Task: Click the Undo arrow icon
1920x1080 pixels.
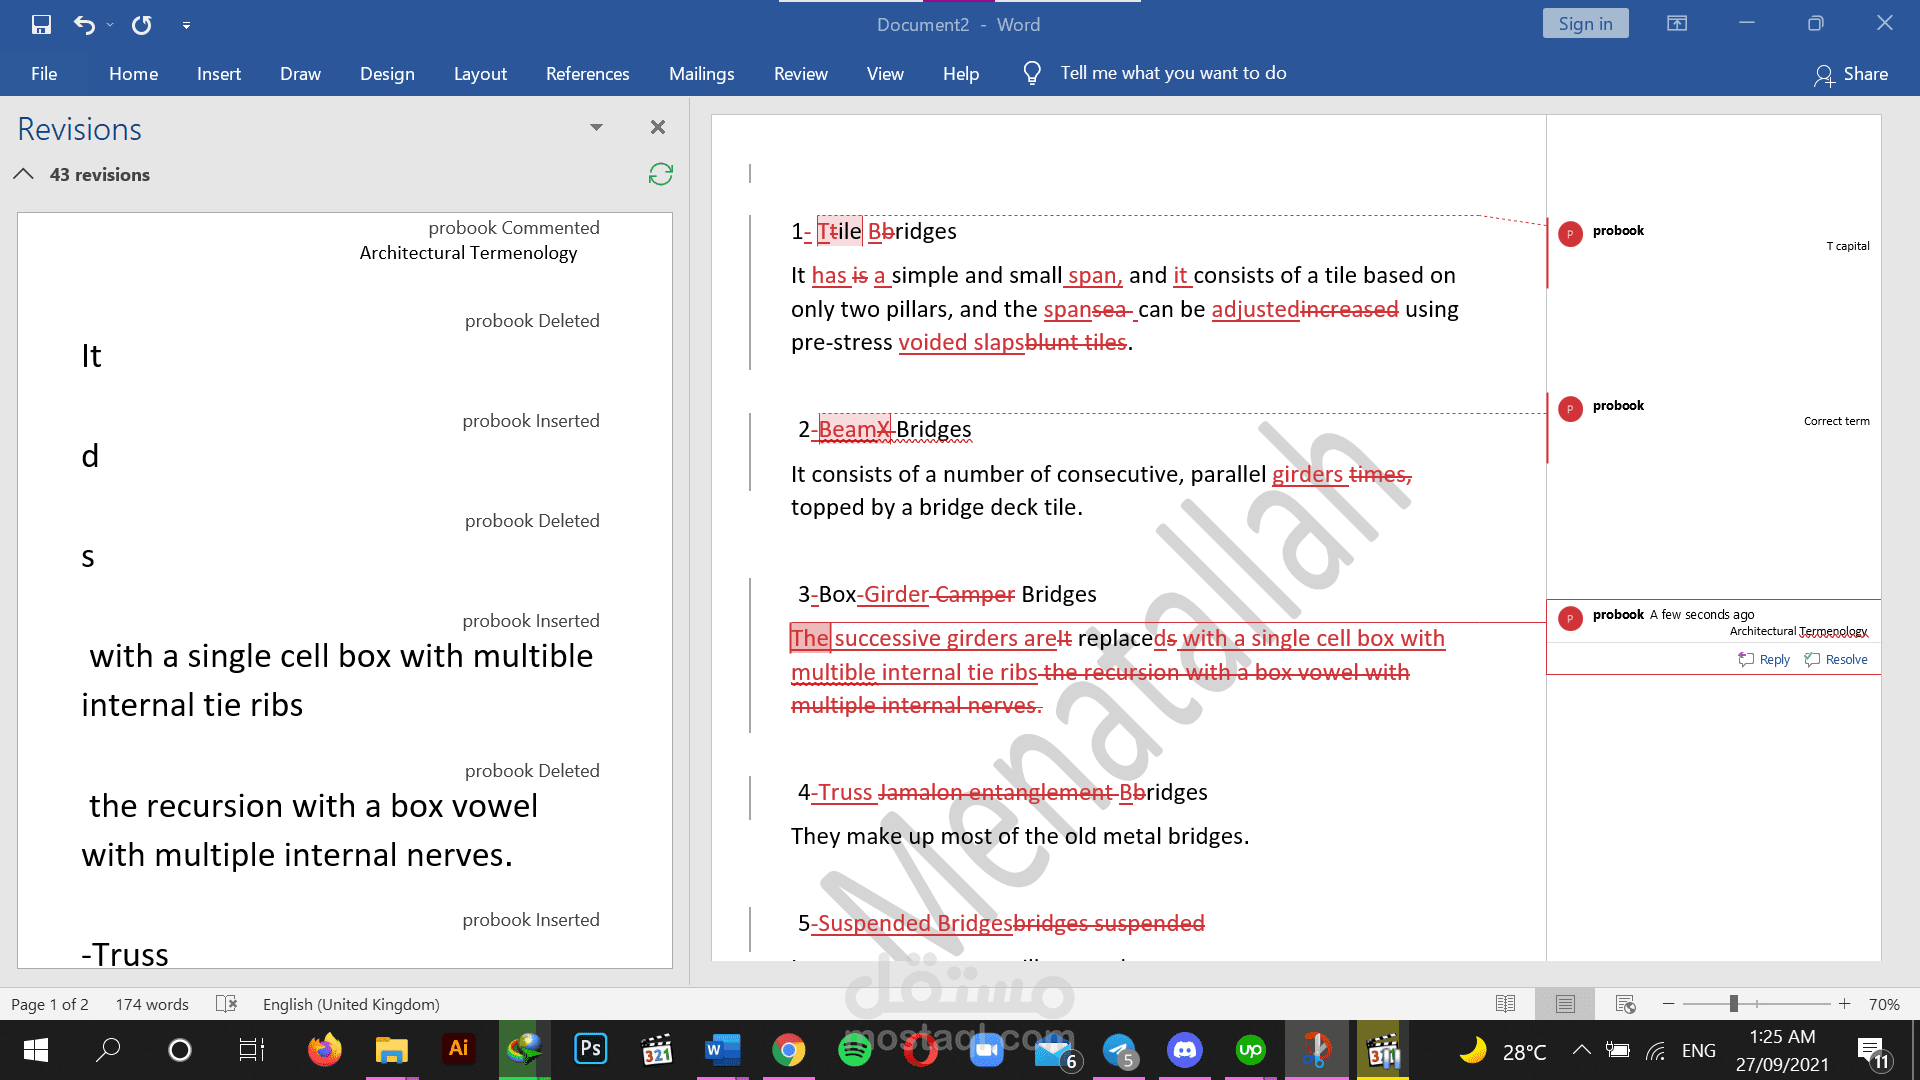Action: (84, 24)
